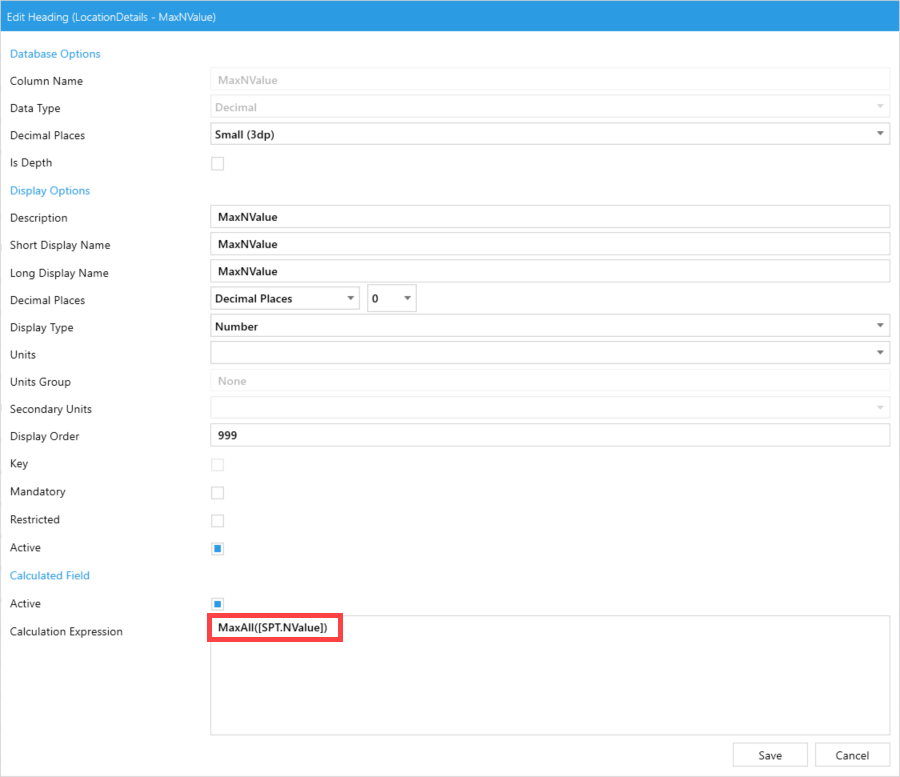The width and height of the screenshot is (900, 777).
Task: Click the Save button
Action: pyautogui.click(x=769, y=755)
